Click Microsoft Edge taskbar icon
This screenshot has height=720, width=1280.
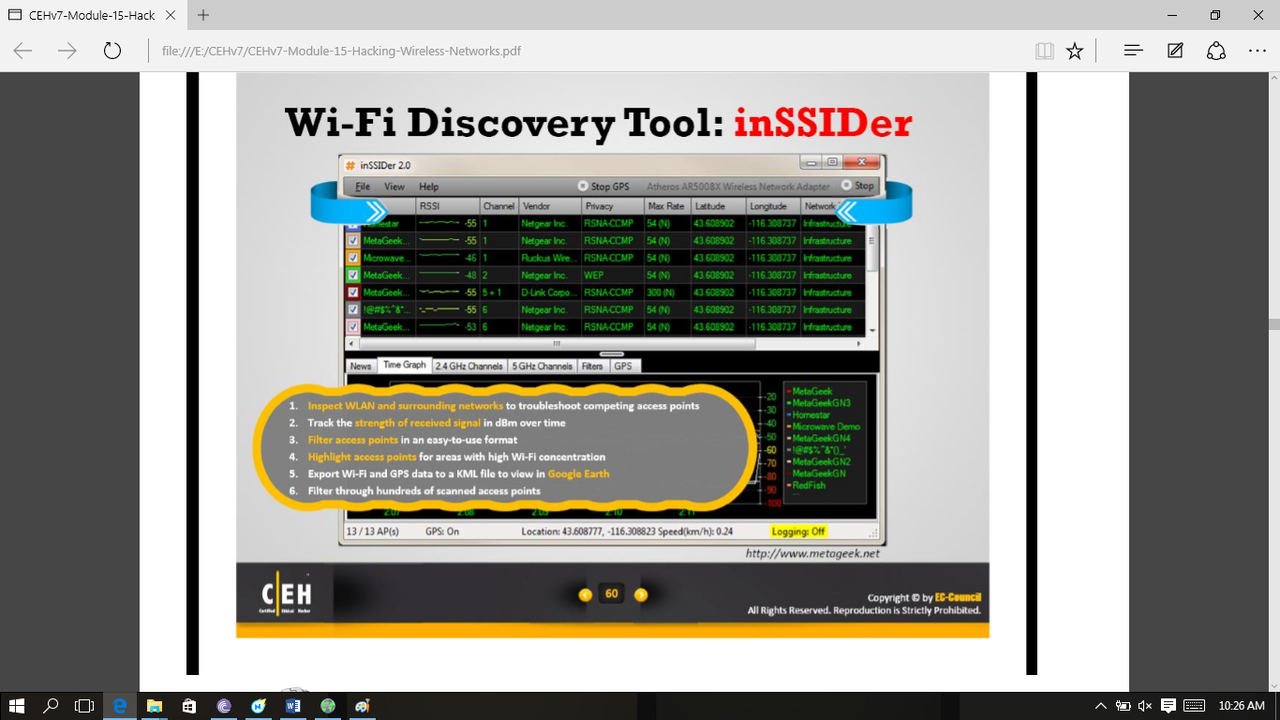(120, 706)
